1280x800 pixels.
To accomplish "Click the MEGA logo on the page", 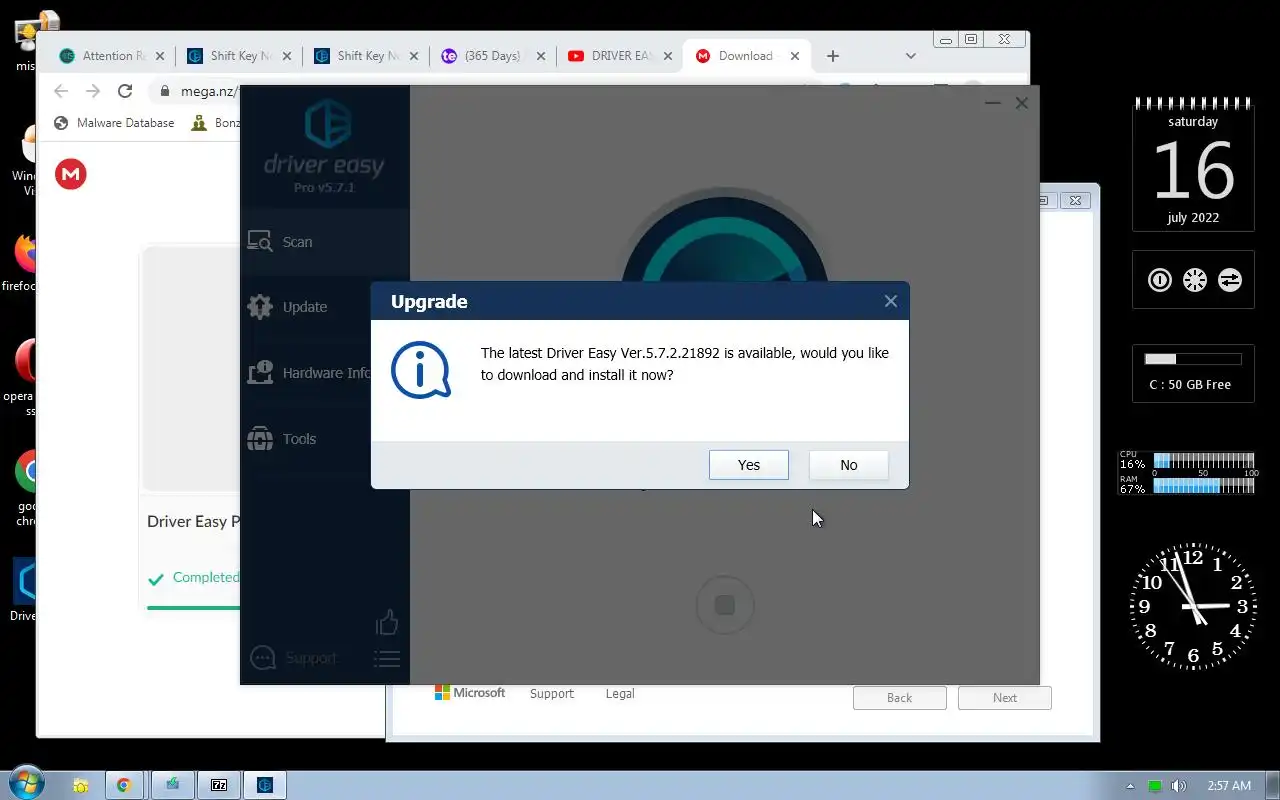I will 71,174.
